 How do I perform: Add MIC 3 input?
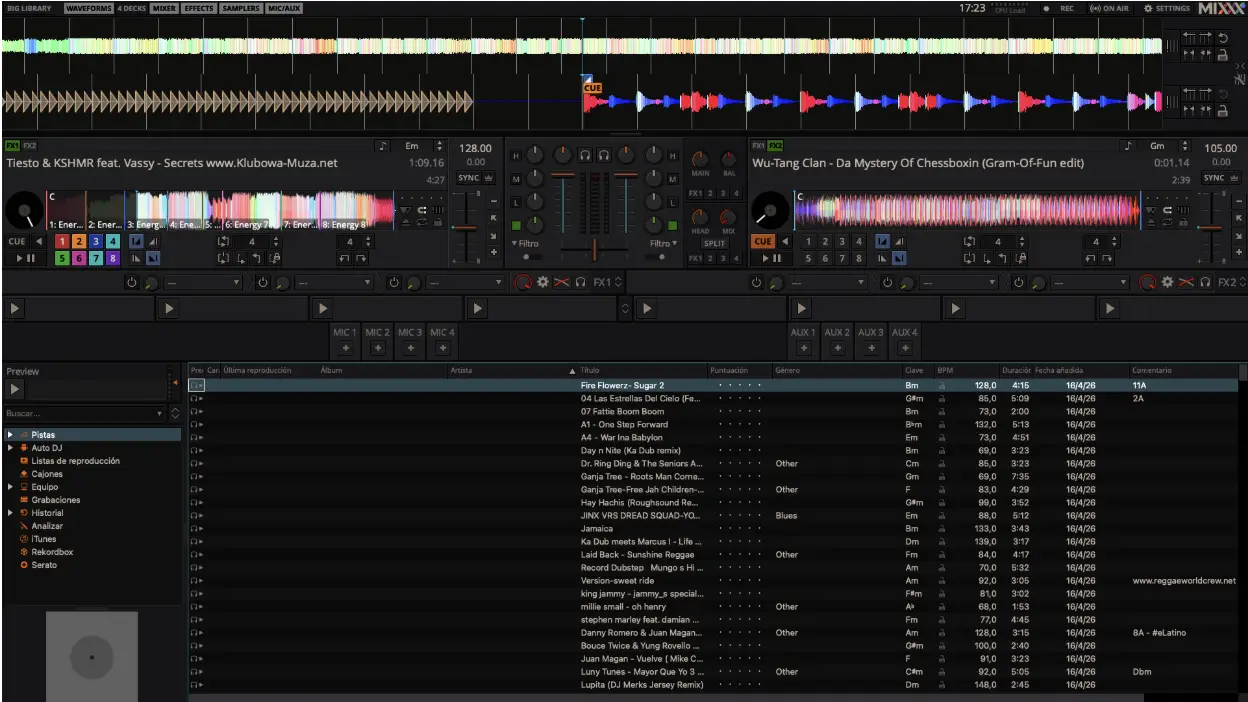coord(410,348)
